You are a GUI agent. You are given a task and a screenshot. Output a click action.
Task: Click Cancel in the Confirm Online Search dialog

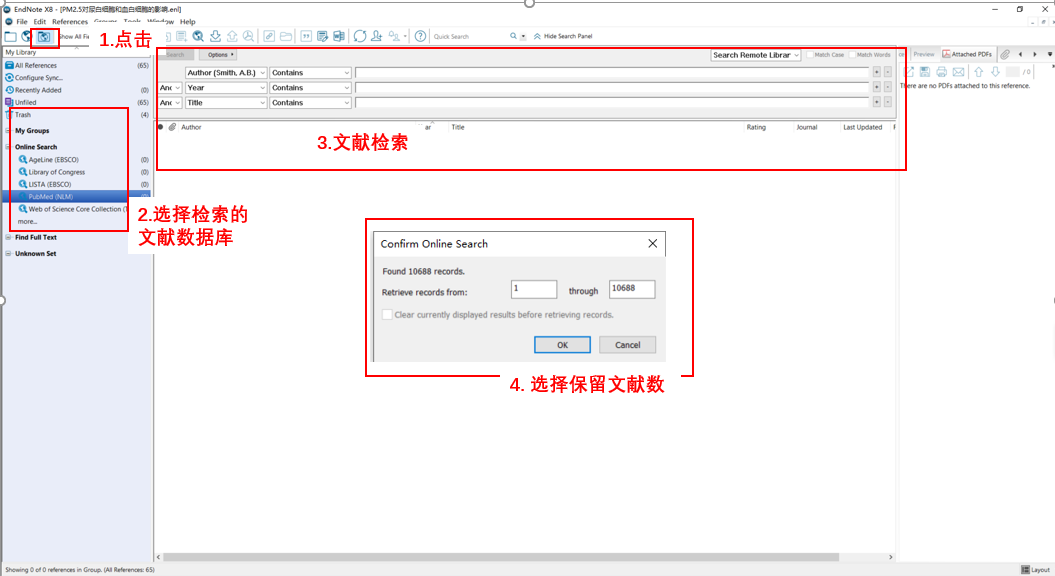(x=628, y=345)
